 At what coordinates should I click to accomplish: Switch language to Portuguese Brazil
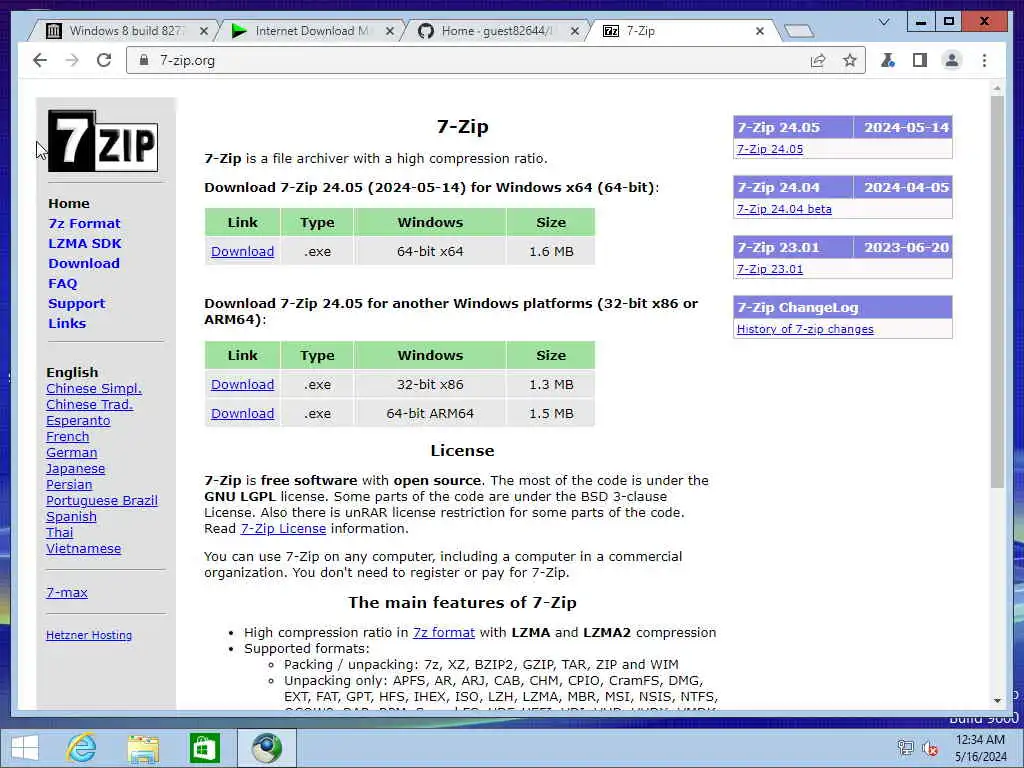(102, 501)
